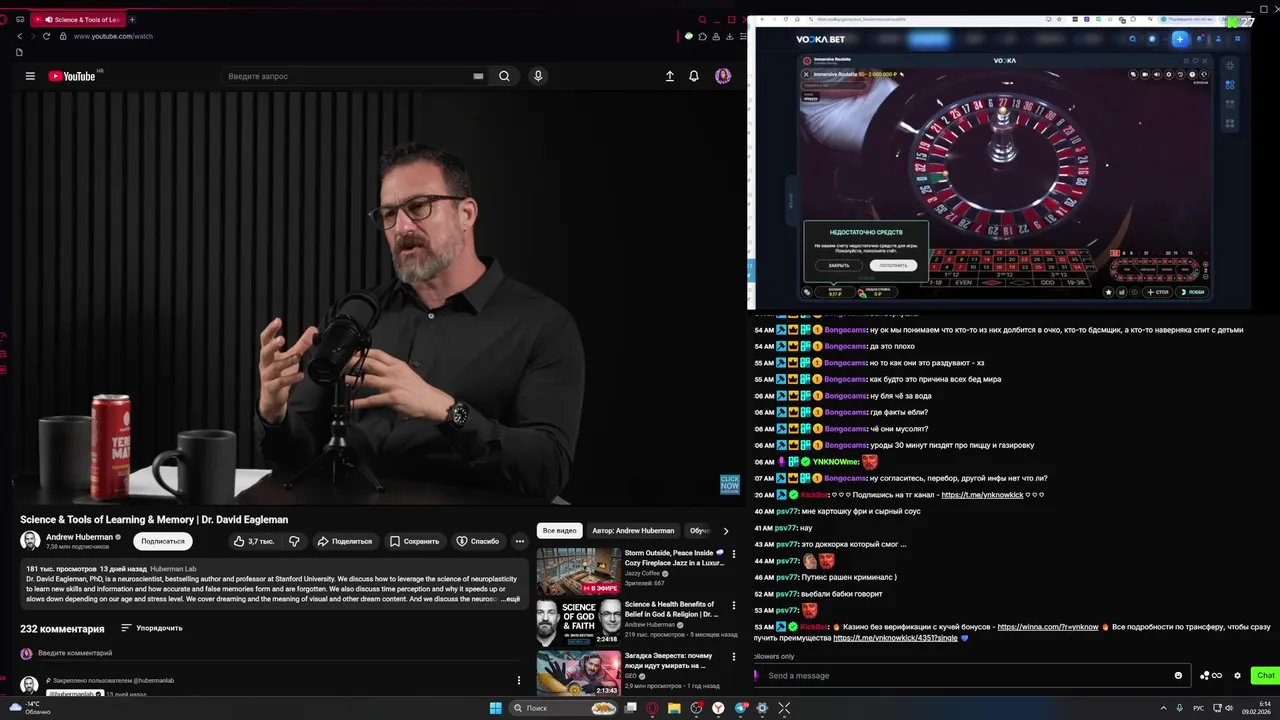The width and height of the screenshot is (1280, 720).
Task: Click the YNKNOWme username in chat
Action: (836, 462)
